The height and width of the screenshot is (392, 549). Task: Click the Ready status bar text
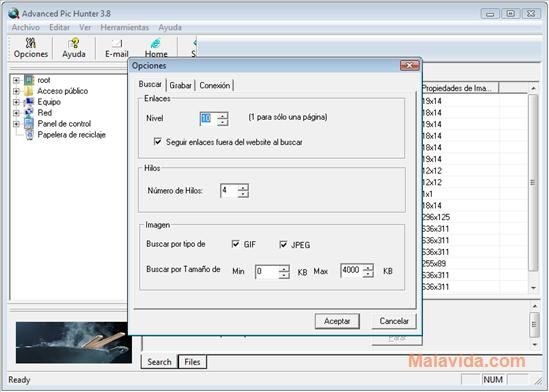(x=19, y=380)
